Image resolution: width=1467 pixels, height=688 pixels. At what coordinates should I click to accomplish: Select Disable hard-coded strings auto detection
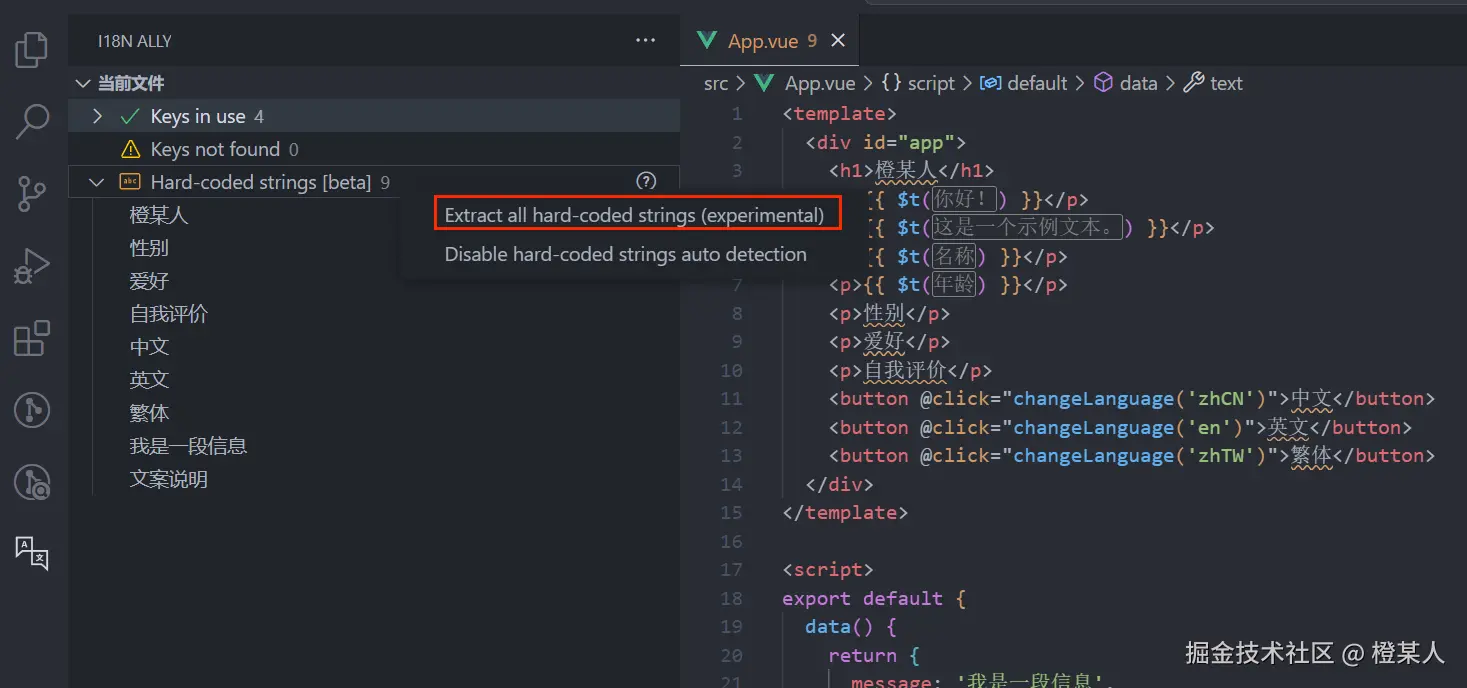[625, 254]
